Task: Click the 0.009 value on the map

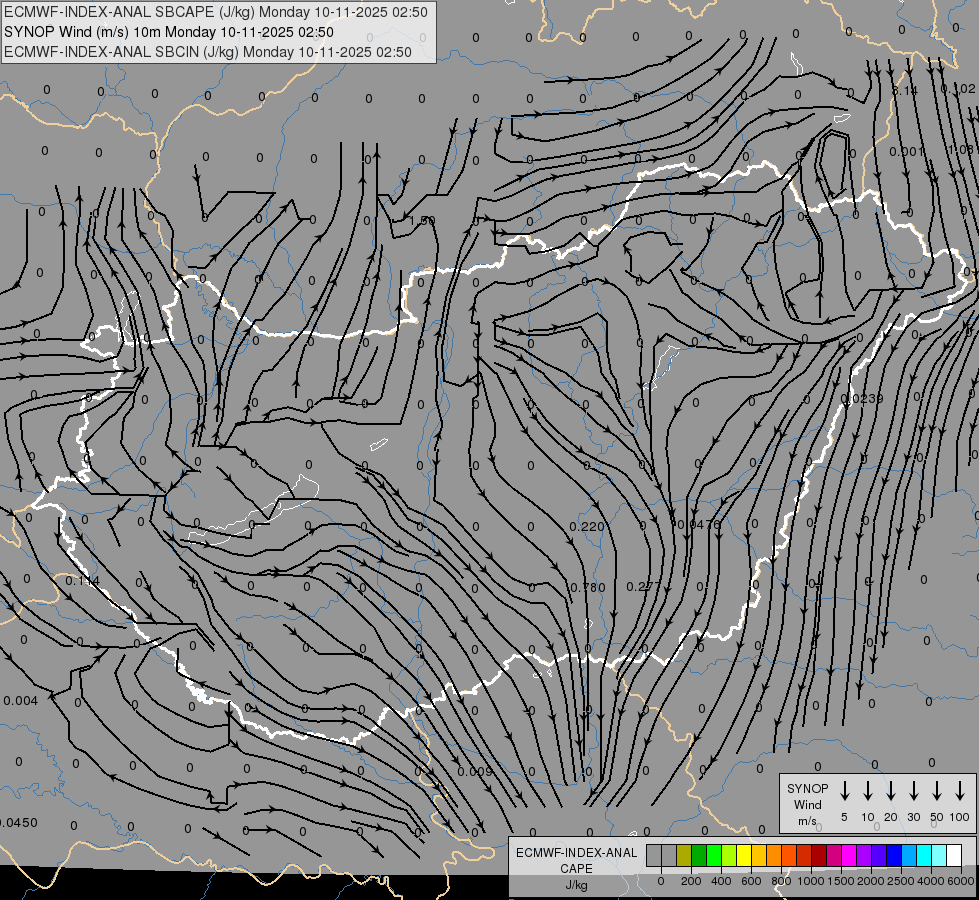Action: [475, 771]
